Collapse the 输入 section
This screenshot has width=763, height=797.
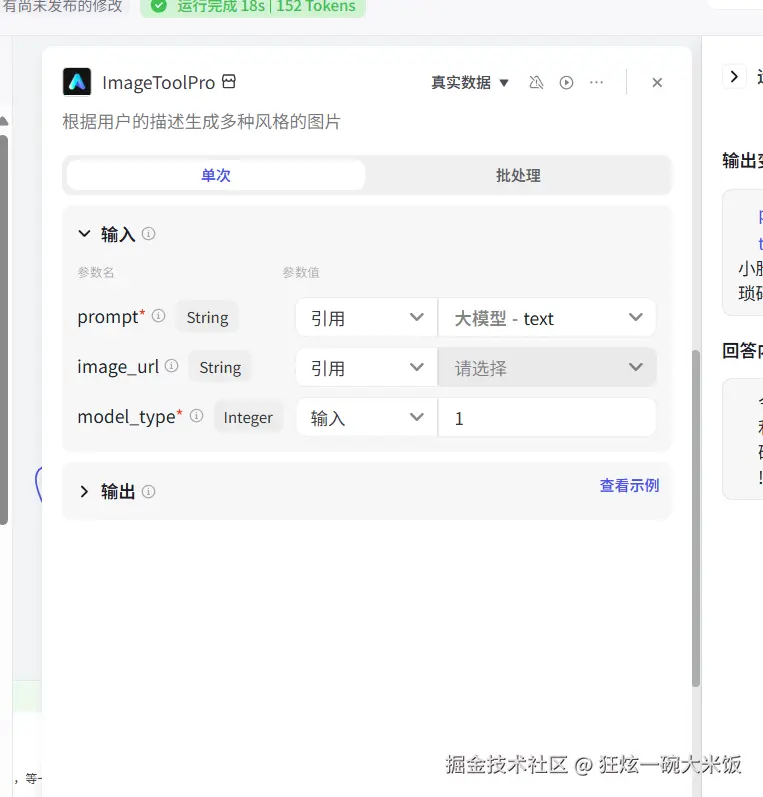point(84,234)
